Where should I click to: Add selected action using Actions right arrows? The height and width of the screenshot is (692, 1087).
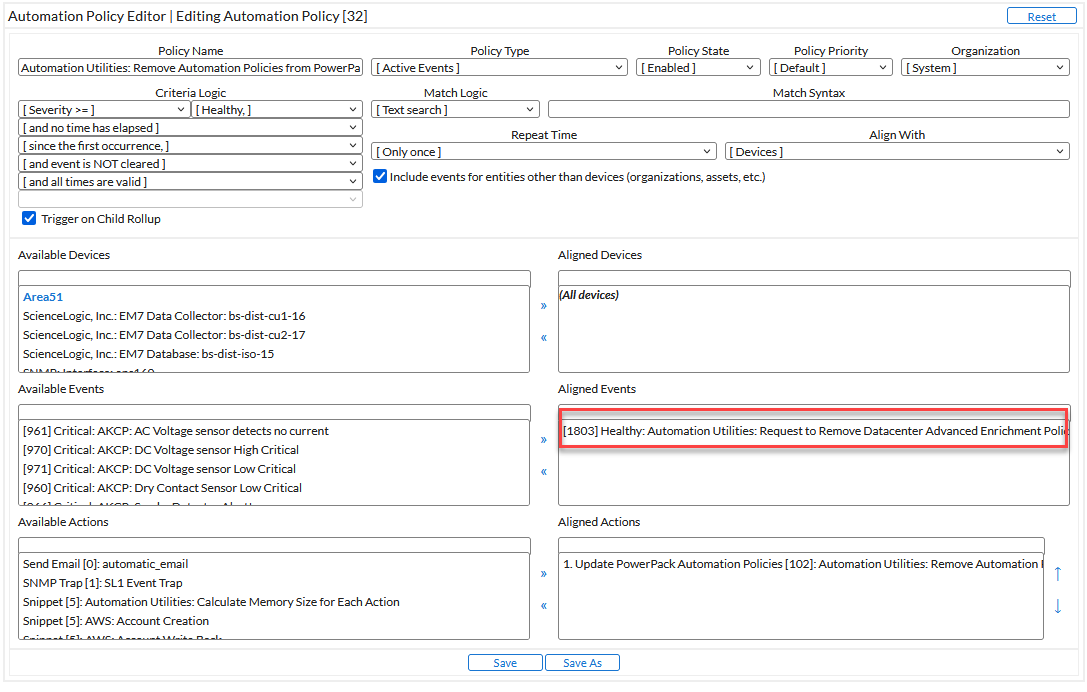coord(544,574)
